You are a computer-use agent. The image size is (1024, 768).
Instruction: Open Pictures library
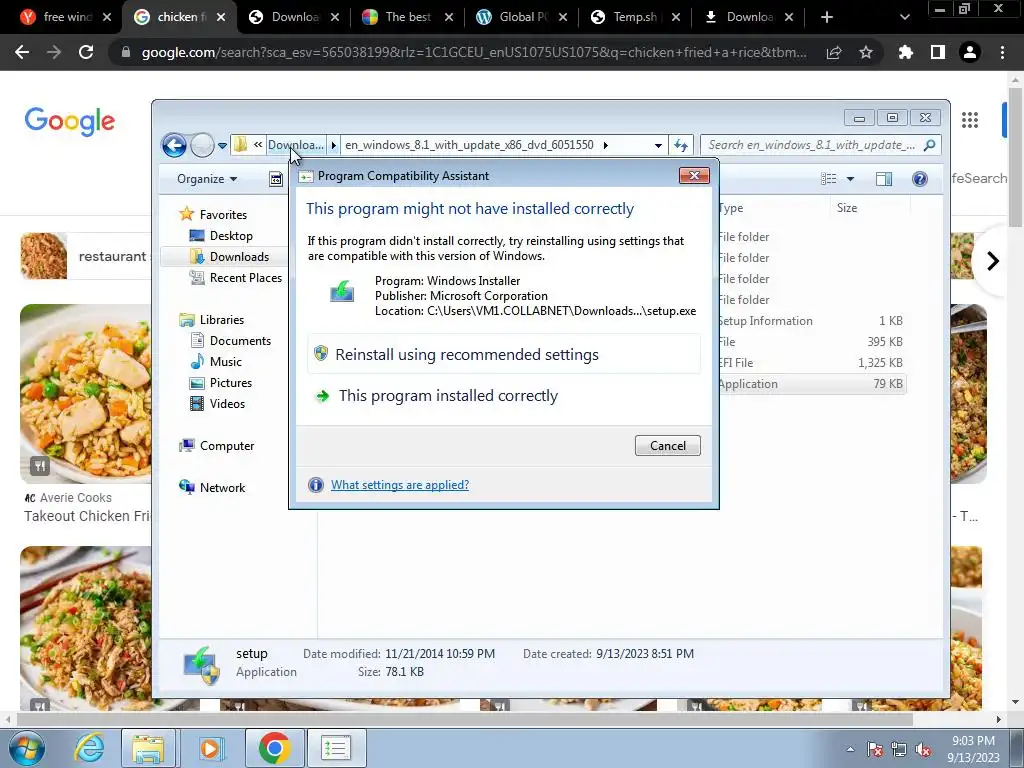(x=231, y=382)
